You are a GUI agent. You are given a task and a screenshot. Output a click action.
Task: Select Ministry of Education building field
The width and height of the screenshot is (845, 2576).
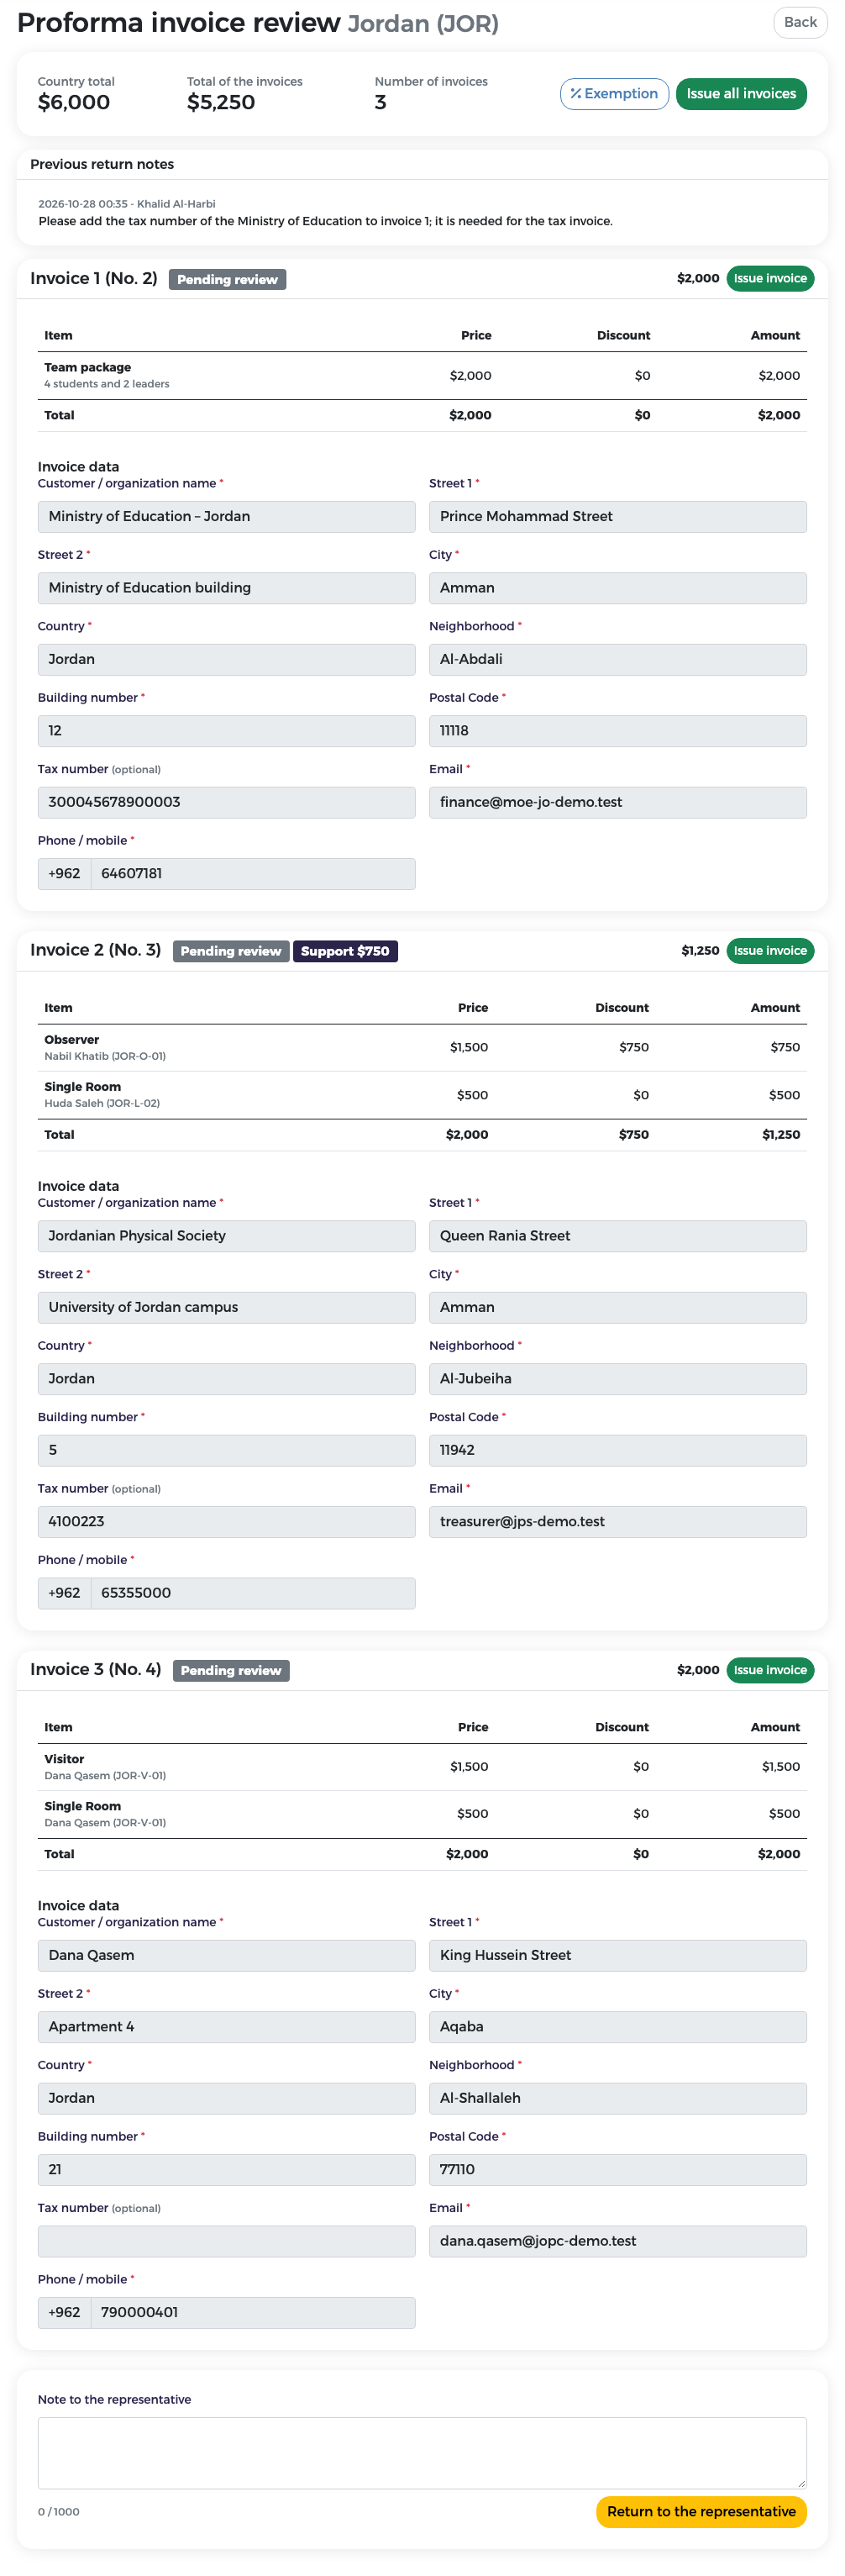(x=226, y=588)
